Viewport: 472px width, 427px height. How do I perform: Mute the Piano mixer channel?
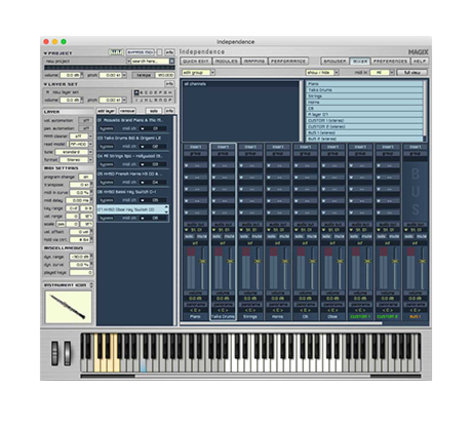[202, 236]
